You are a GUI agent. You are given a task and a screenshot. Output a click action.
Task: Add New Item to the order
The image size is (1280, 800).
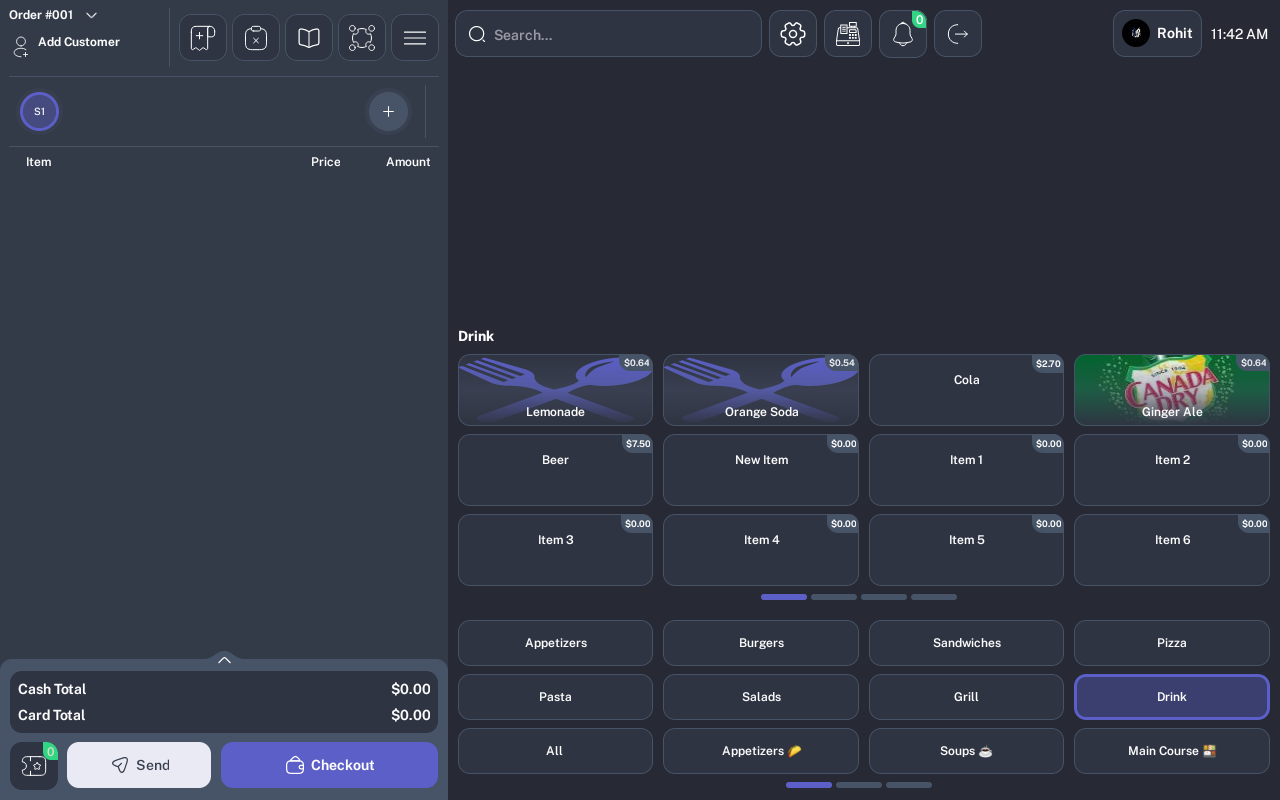(x=761, y=470)
